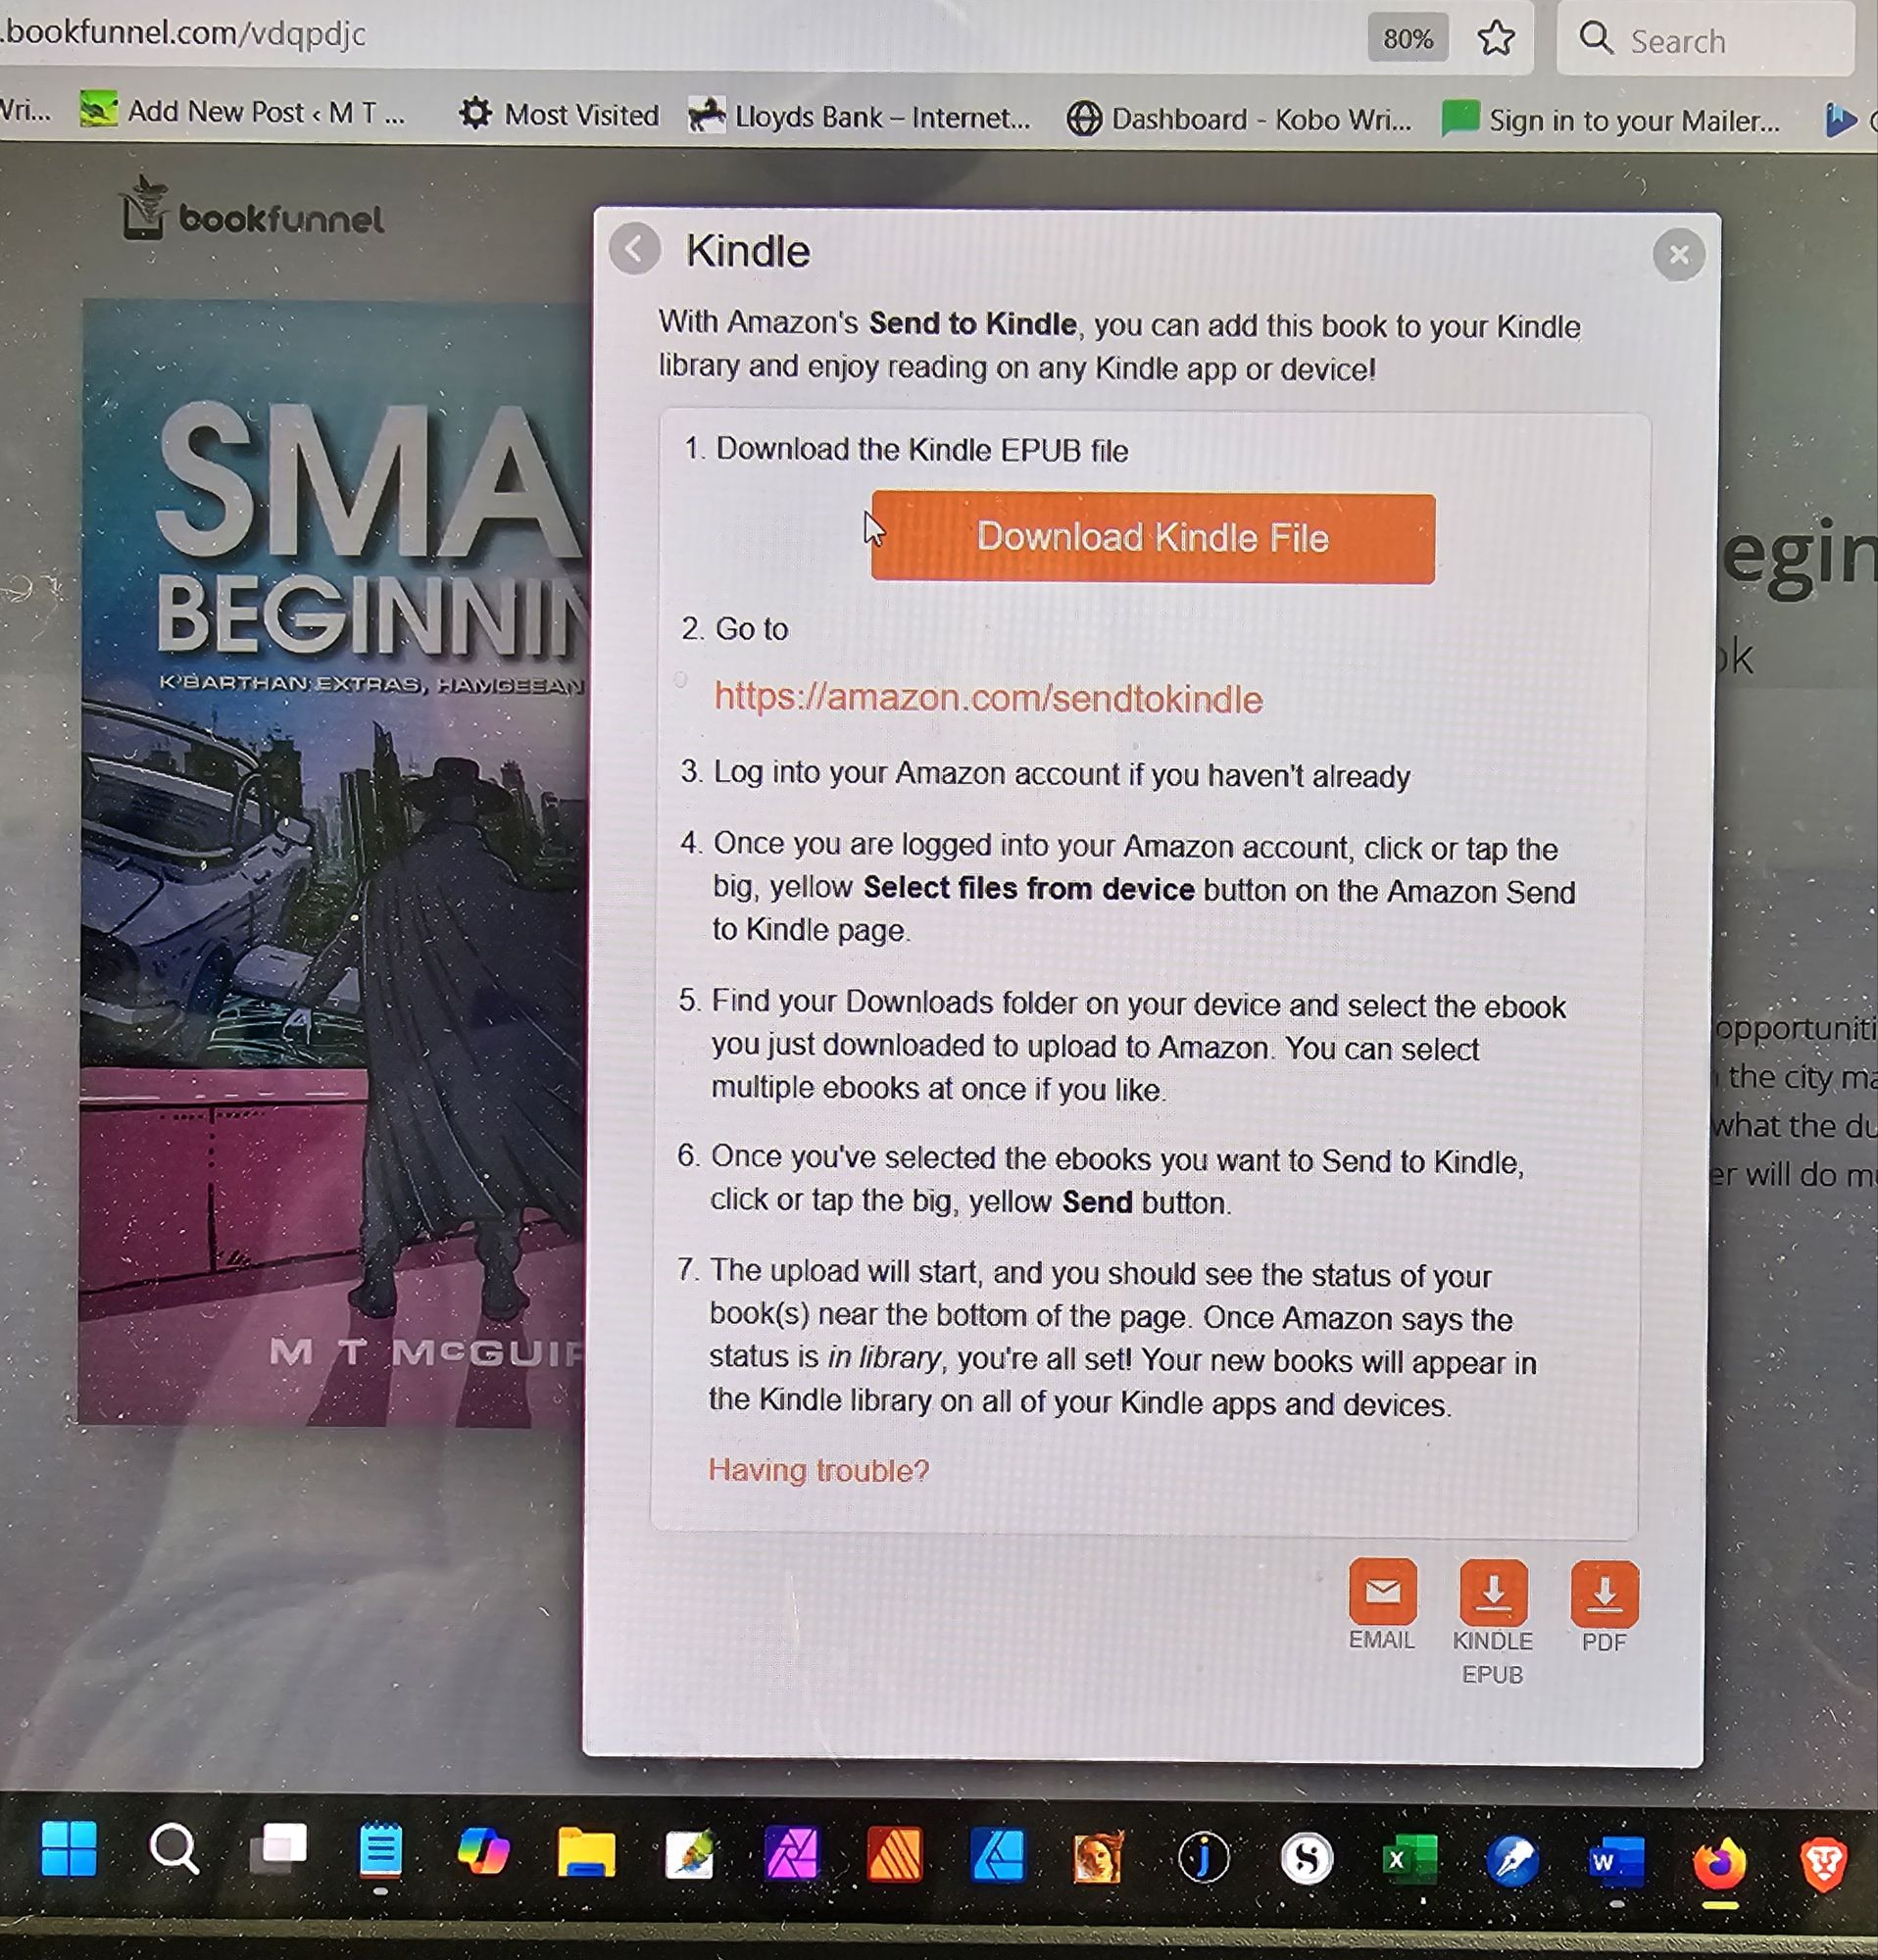This screenshot has width=1878, height=1960.
Task: Click the Having trouble? link
Action: (818, 1470)
